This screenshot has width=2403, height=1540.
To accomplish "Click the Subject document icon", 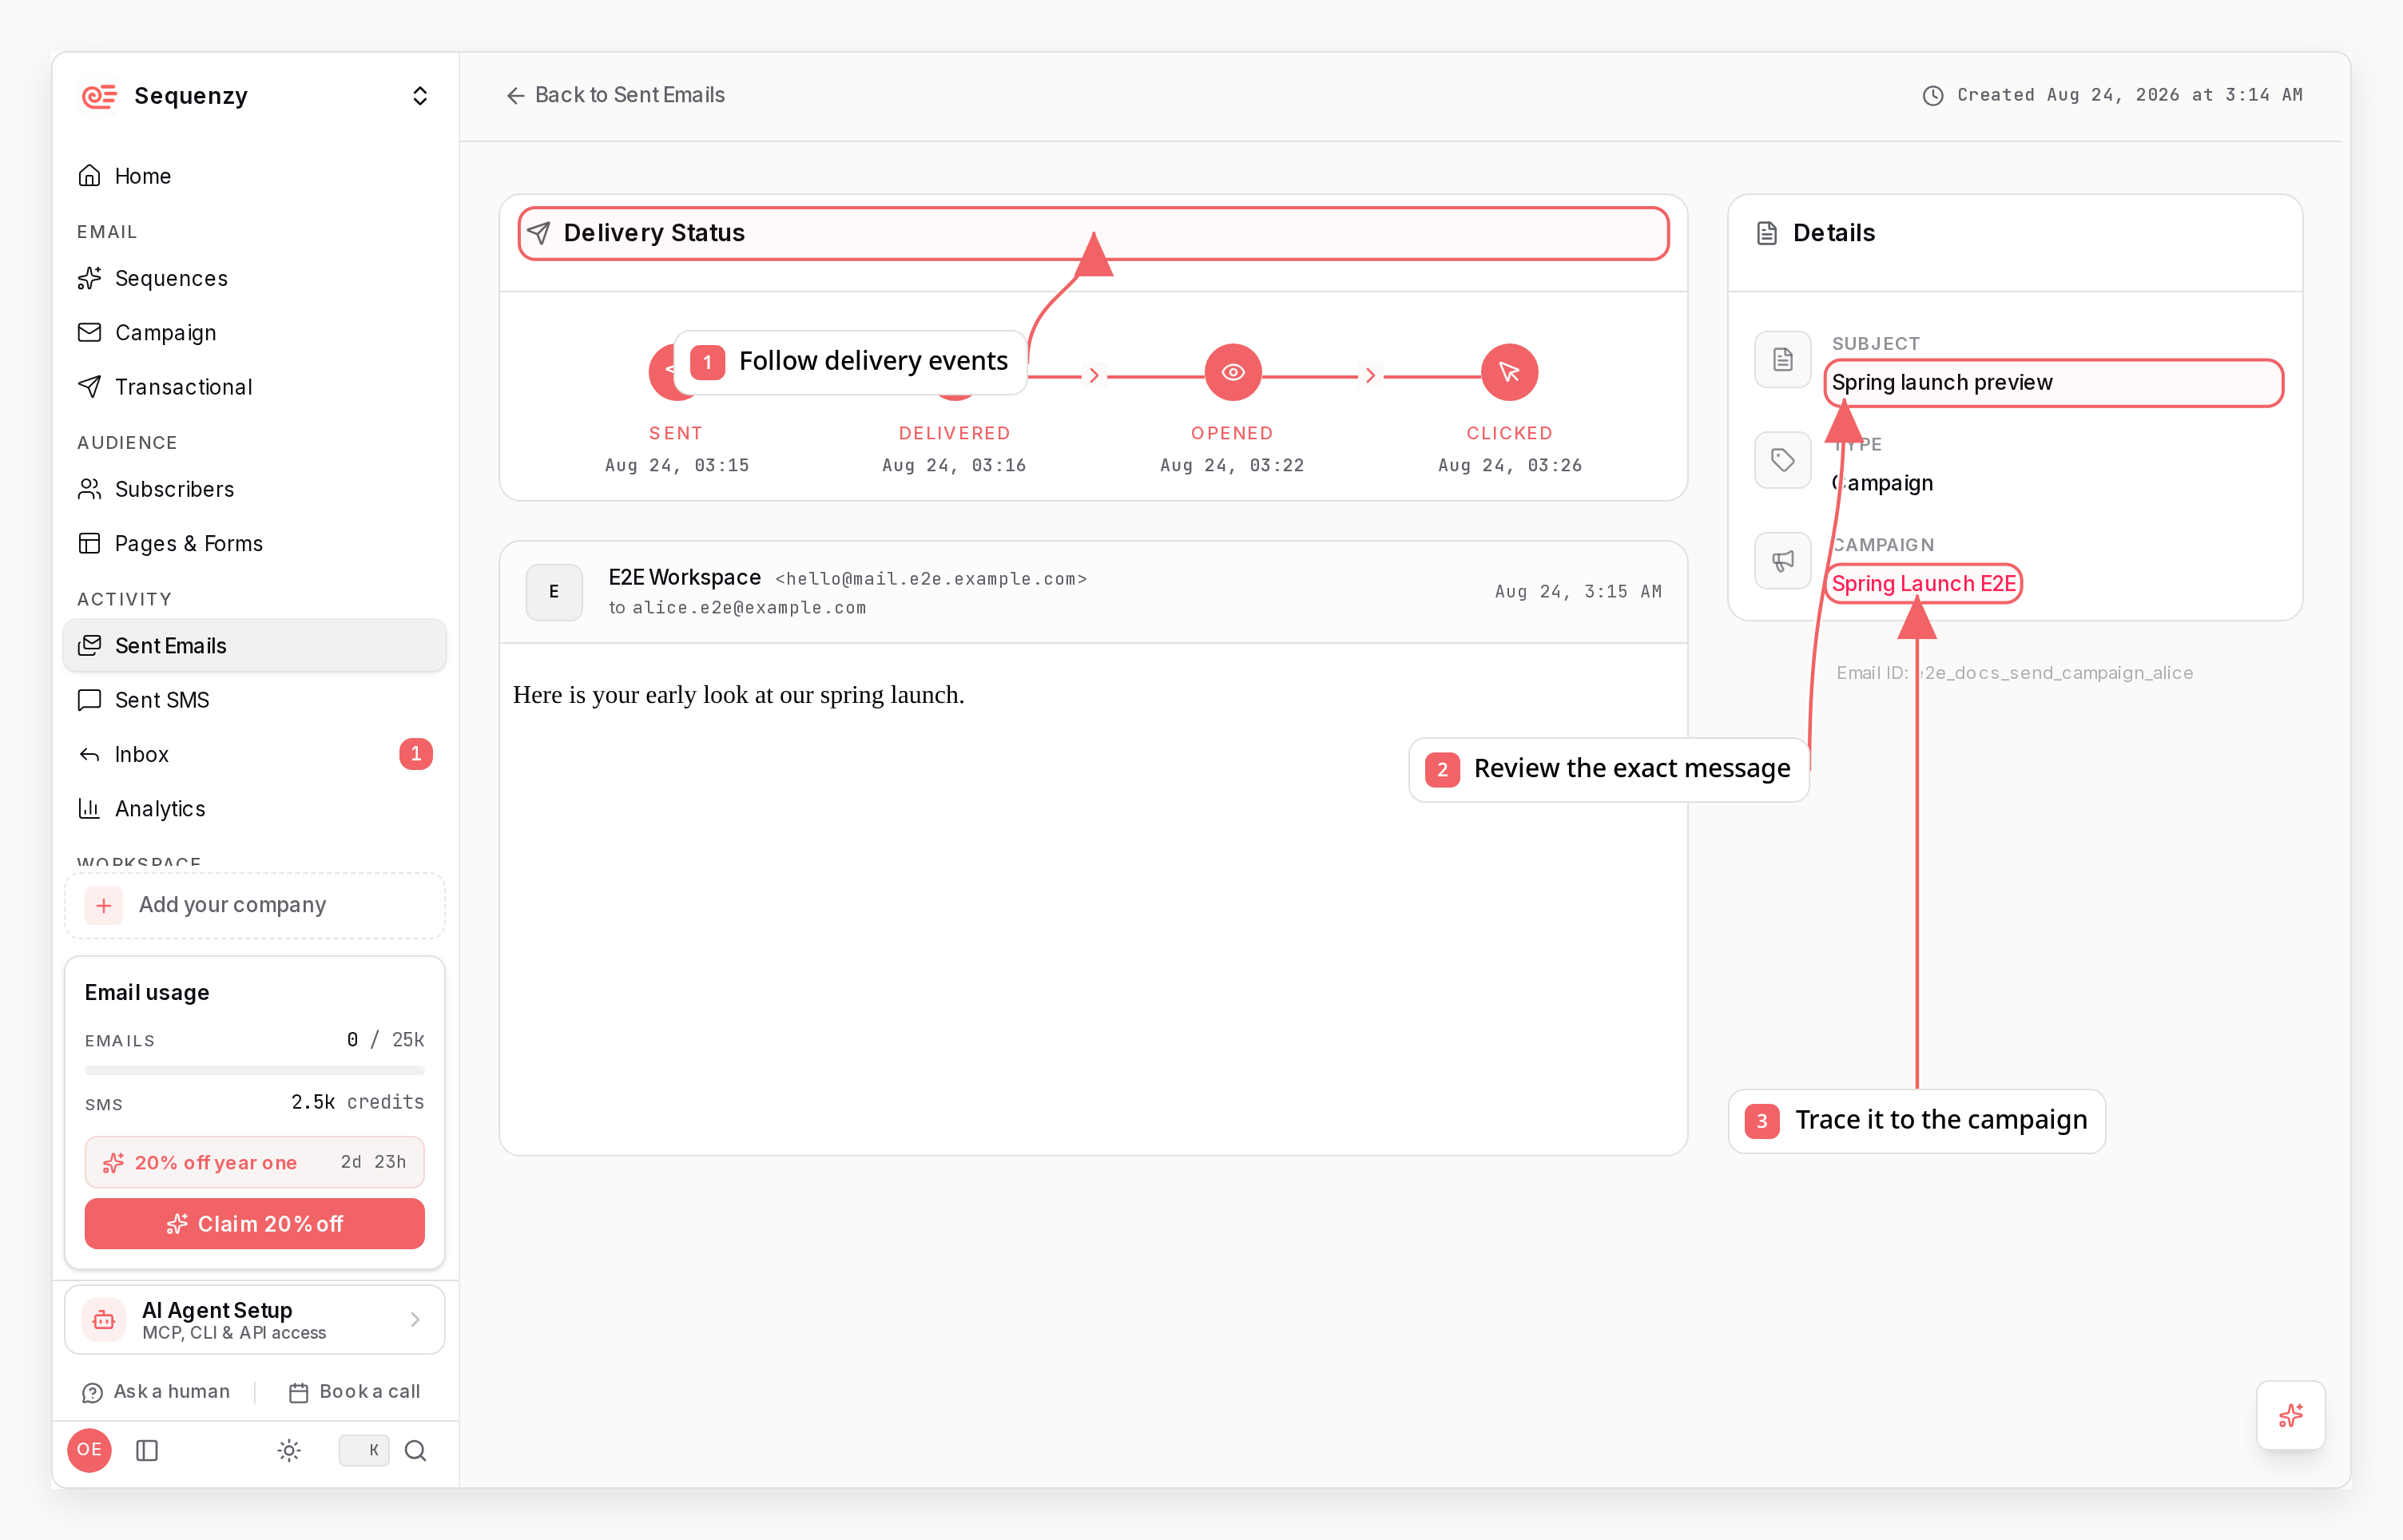I will point(1782,359).
